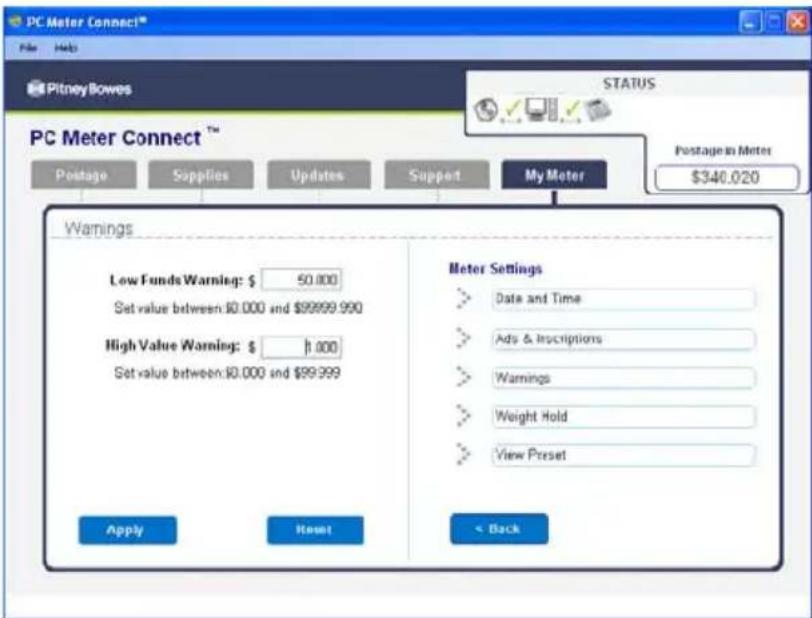Go back with the < Back button
The image size is (812, 618).
pos(499,529)
